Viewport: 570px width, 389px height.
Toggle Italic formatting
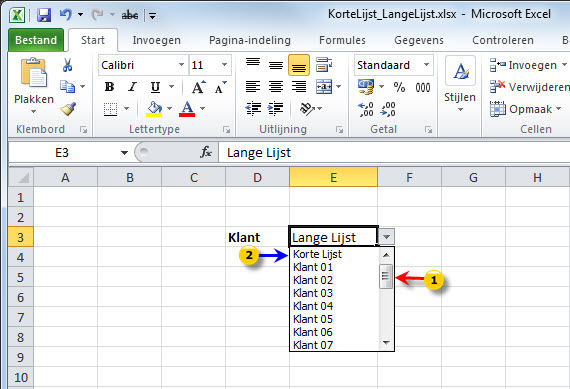[132, 87]
